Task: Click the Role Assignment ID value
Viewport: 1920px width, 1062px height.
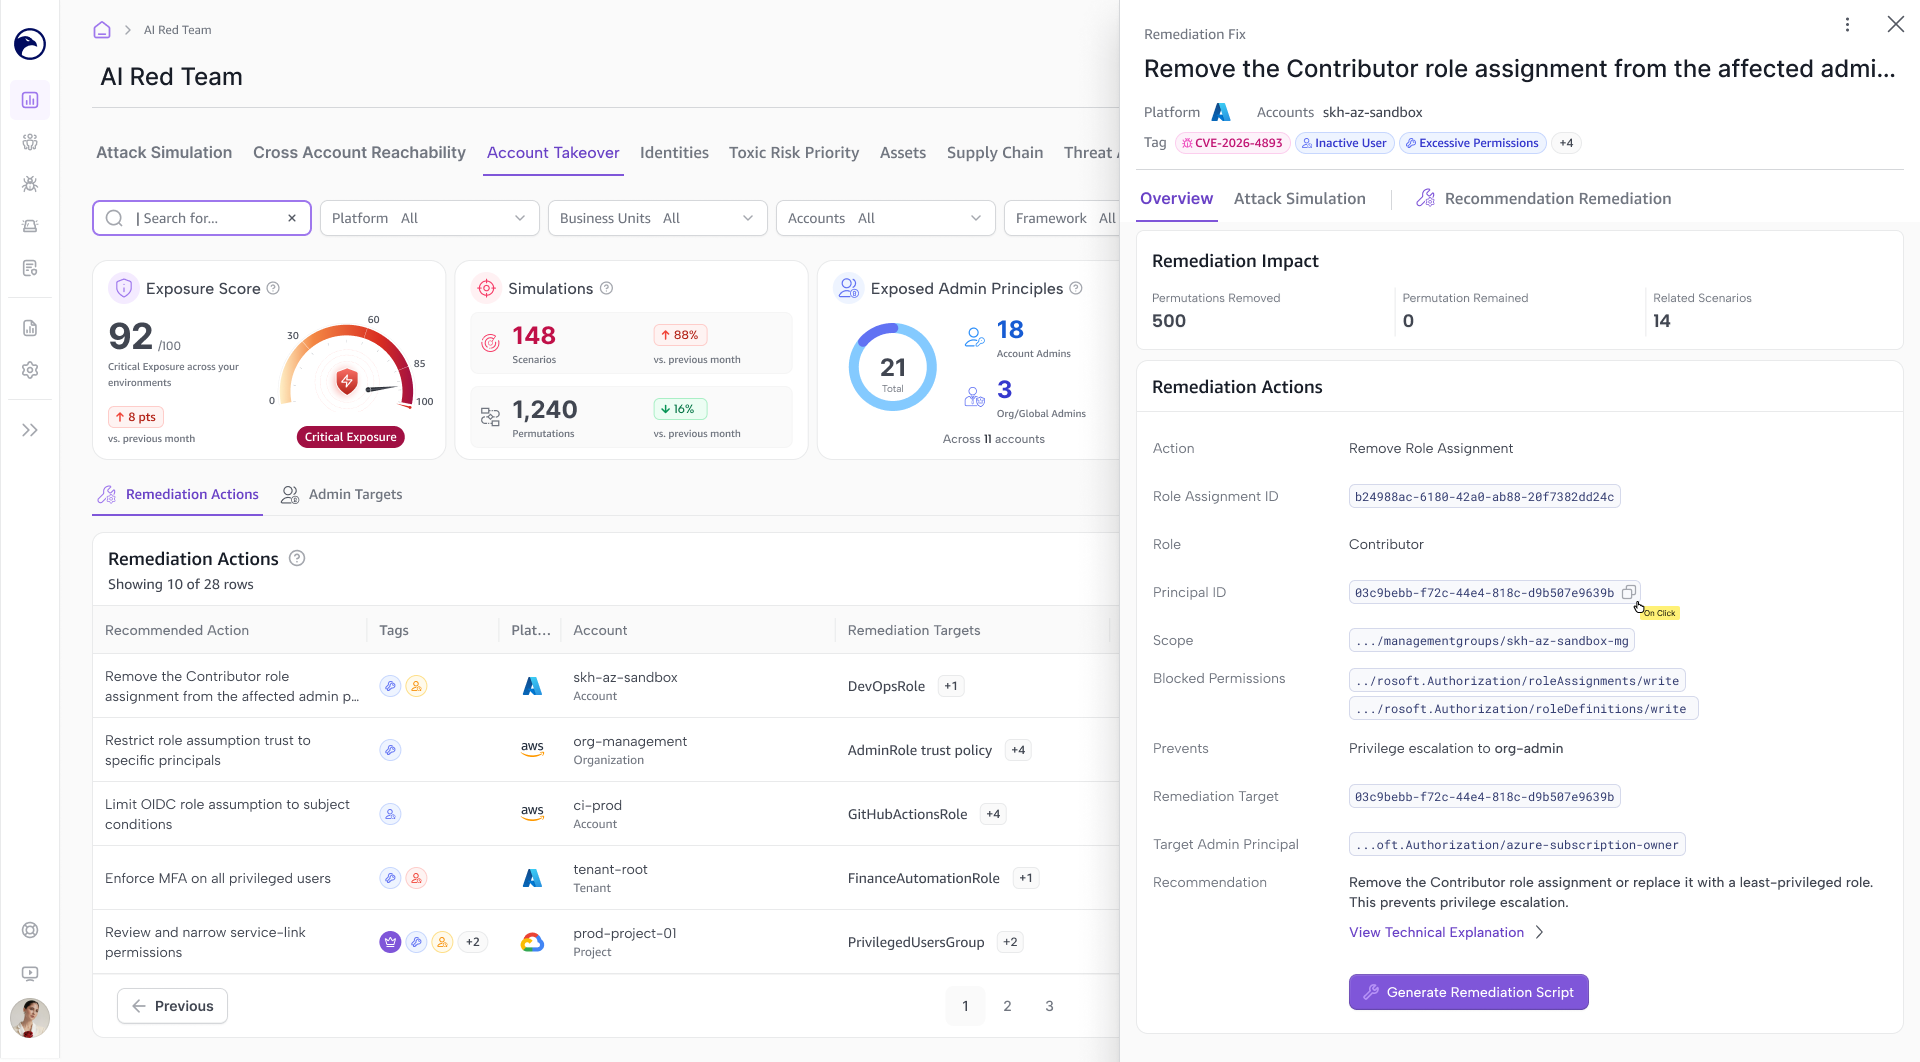Action: click(x=1484, y=497)
